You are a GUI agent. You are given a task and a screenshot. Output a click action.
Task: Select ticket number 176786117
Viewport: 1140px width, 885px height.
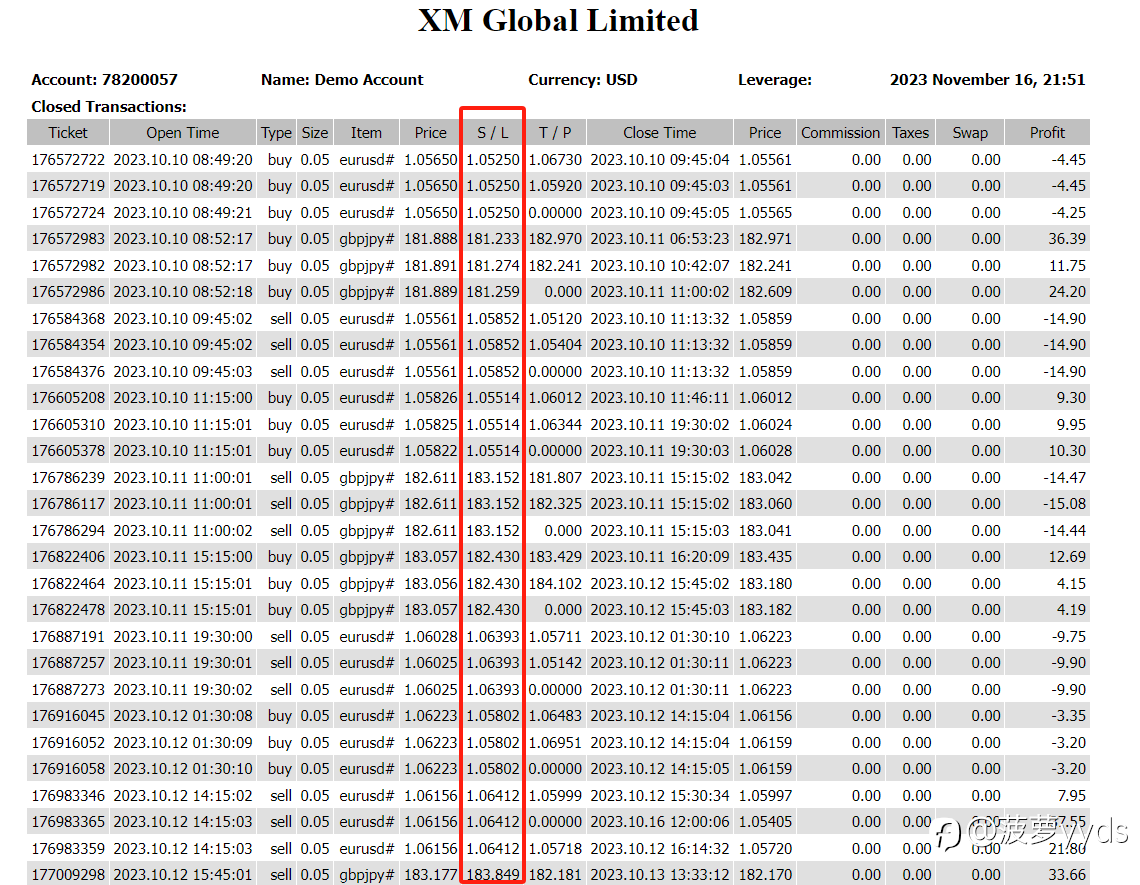[68, 504]
